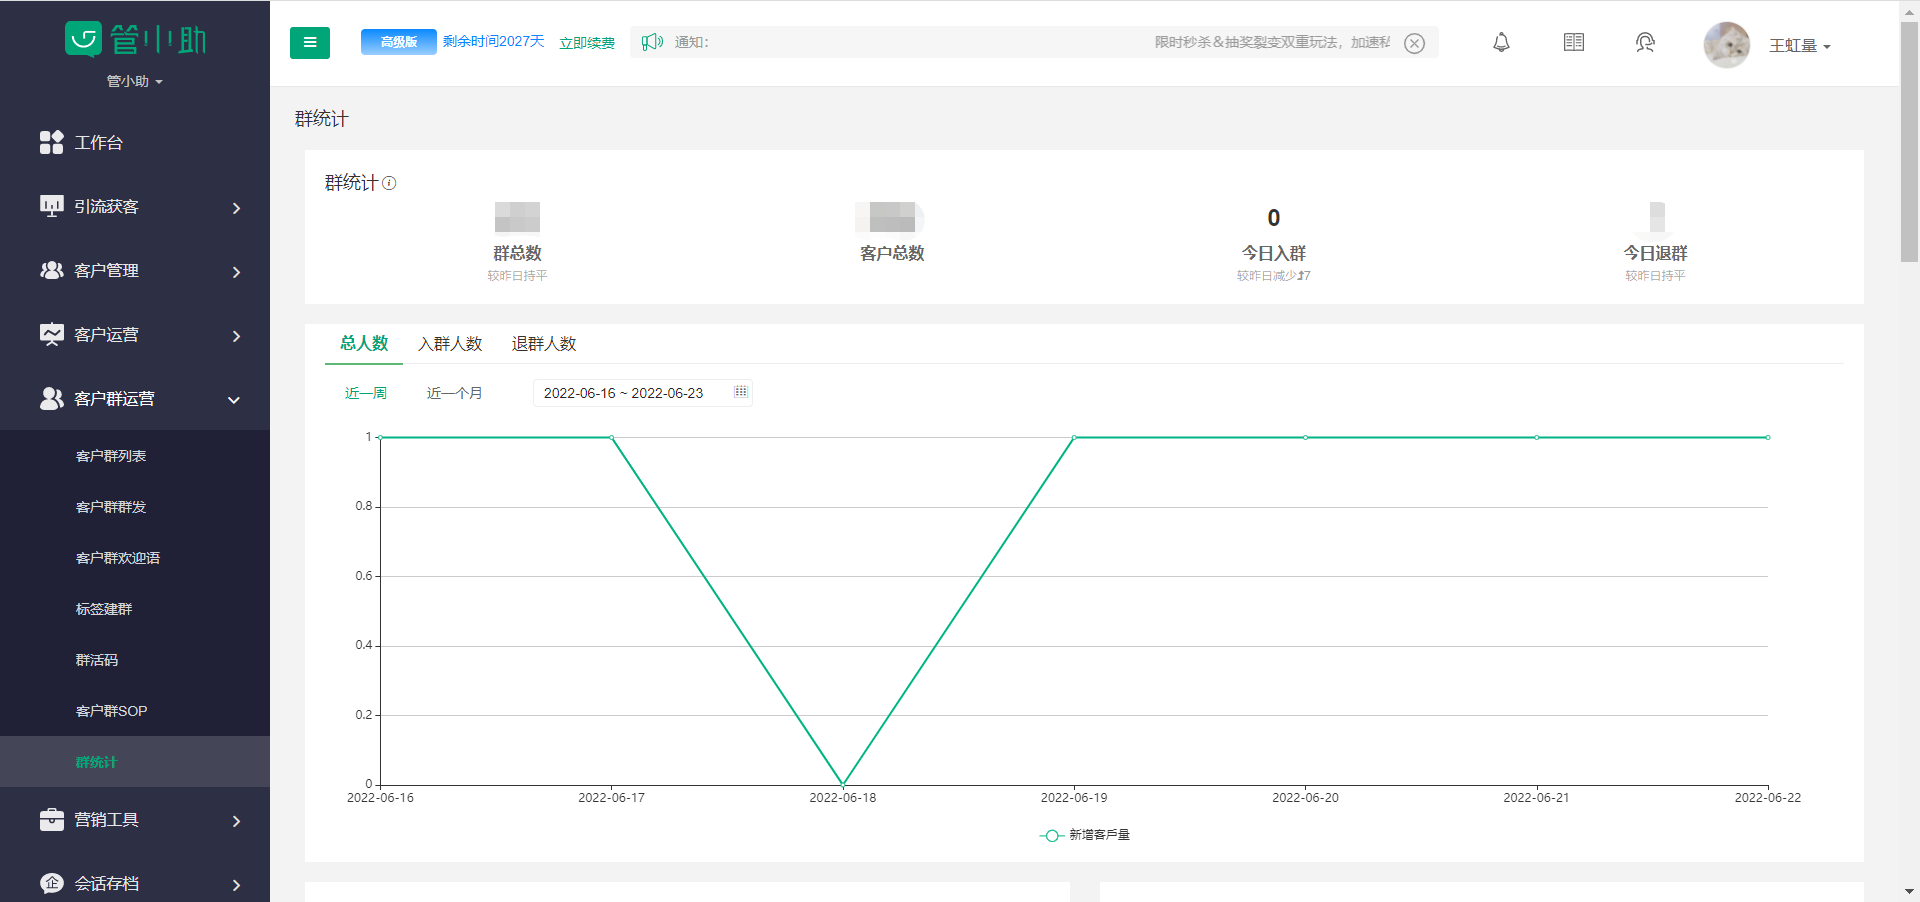Viewport: 1920px width, 902px height.
Task: Open the notification bell
Action: click(x=1501, y=42)
